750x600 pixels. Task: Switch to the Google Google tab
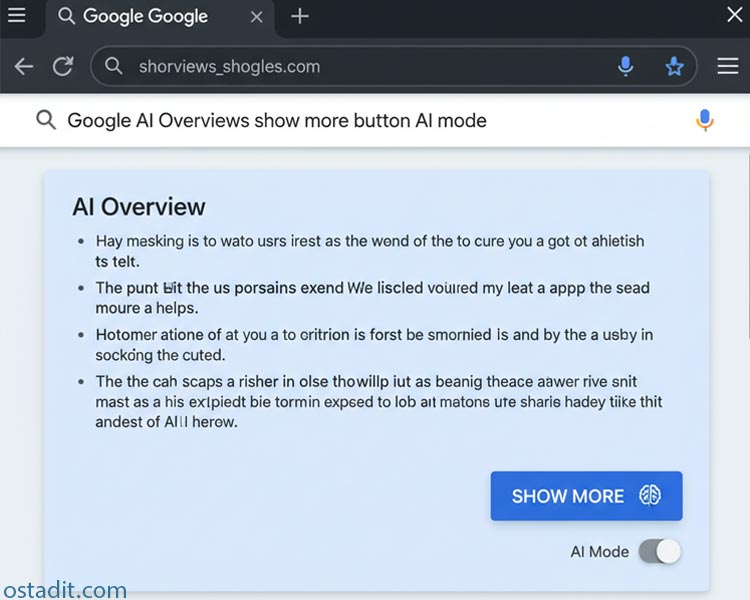[x=145, y=16]
